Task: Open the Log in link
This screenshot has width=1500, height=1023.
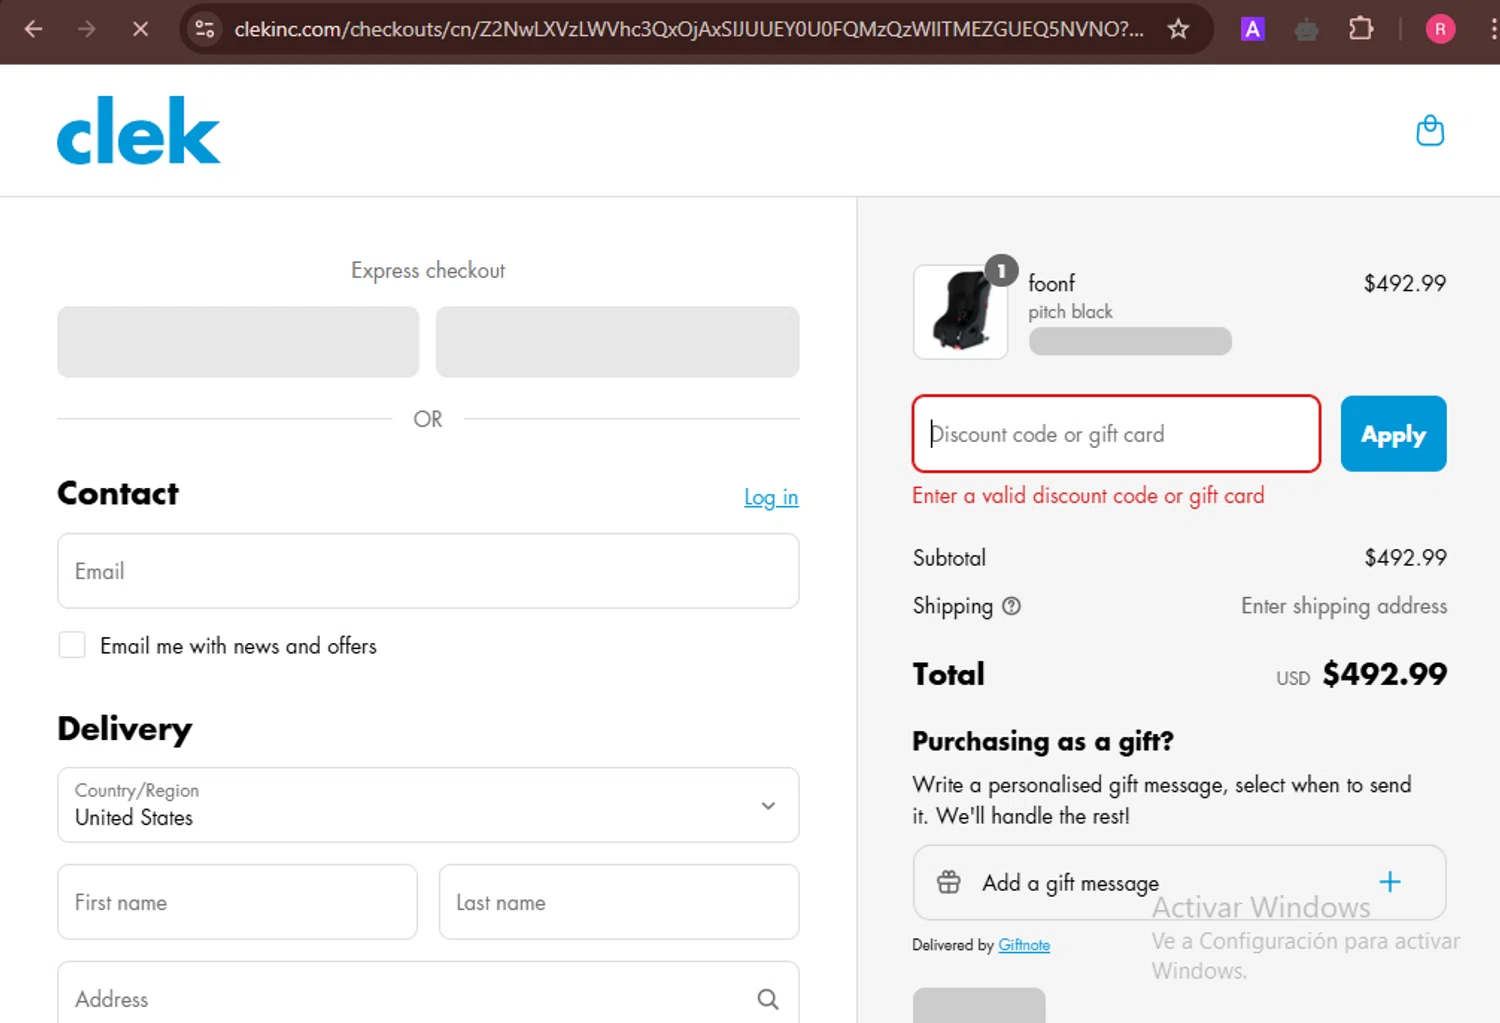Action: click(771, 497)
